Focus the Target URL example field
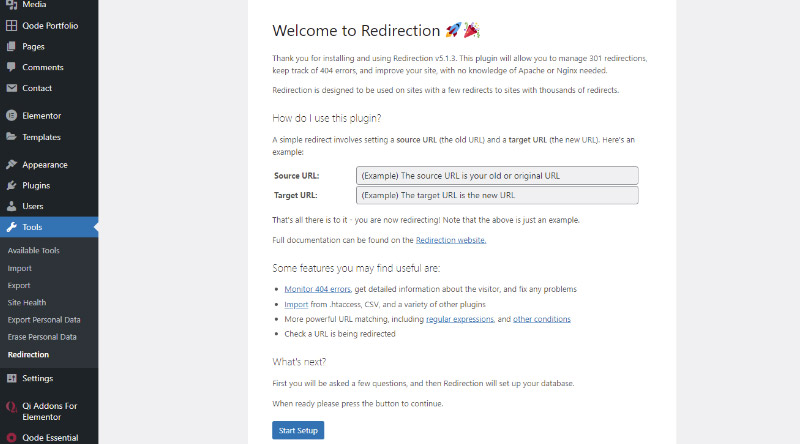Screen dimensions: 800x444 (x=497, y=195)
